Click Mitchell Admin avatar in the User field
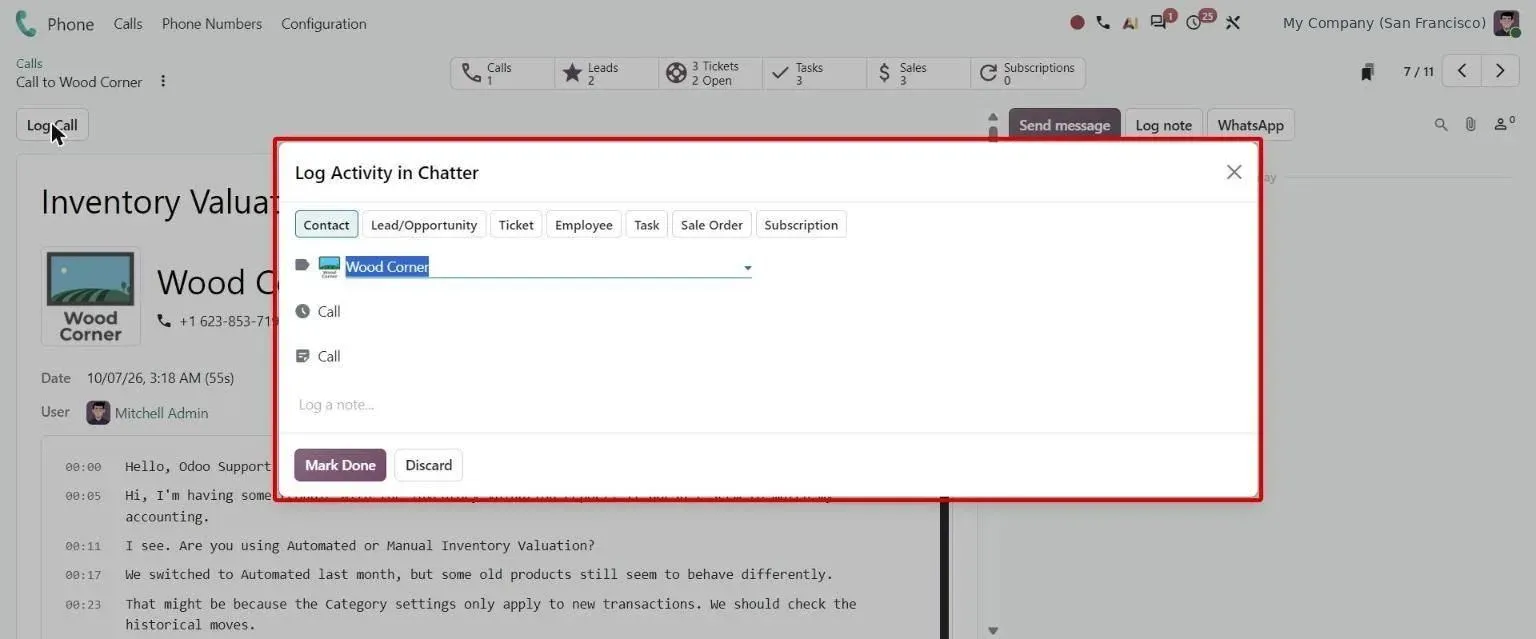The width and height of the screenshot is (1536, 639). click(x=98, y=413)
